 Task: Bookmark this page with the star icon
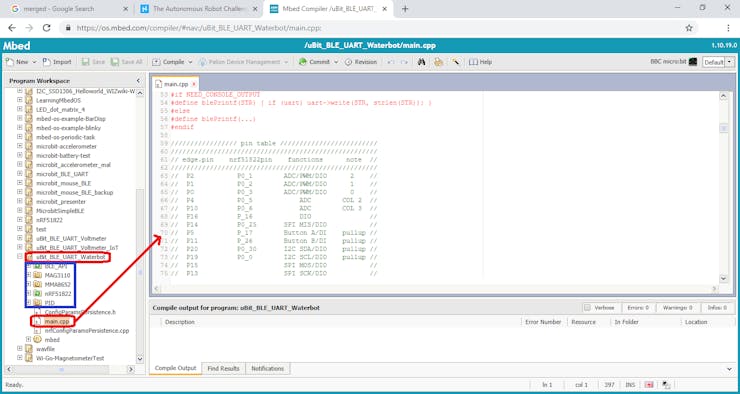coord(689,28)
